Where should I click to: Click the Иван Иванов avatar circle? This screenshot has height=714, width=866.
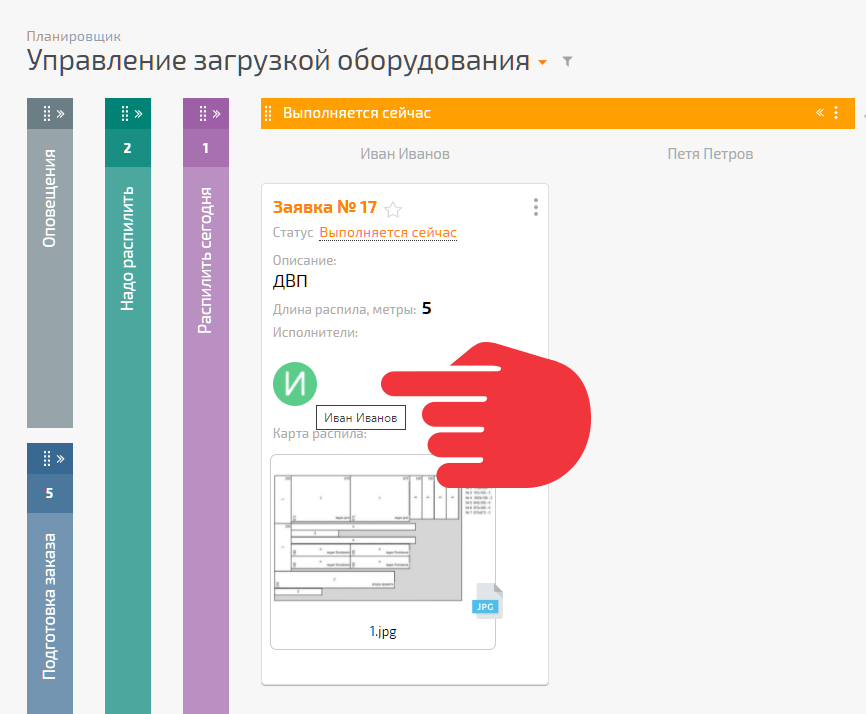[295, 384]
